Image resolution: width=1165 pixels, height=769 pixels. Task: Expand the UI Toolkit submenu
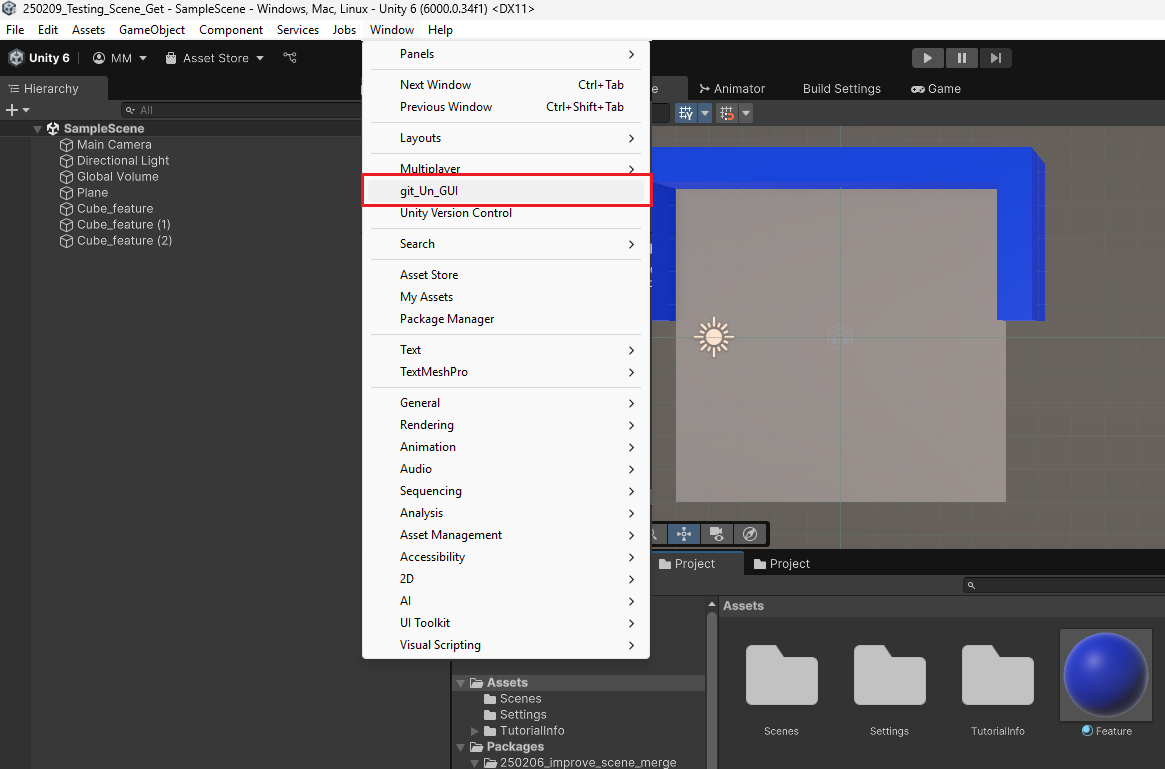506,623
